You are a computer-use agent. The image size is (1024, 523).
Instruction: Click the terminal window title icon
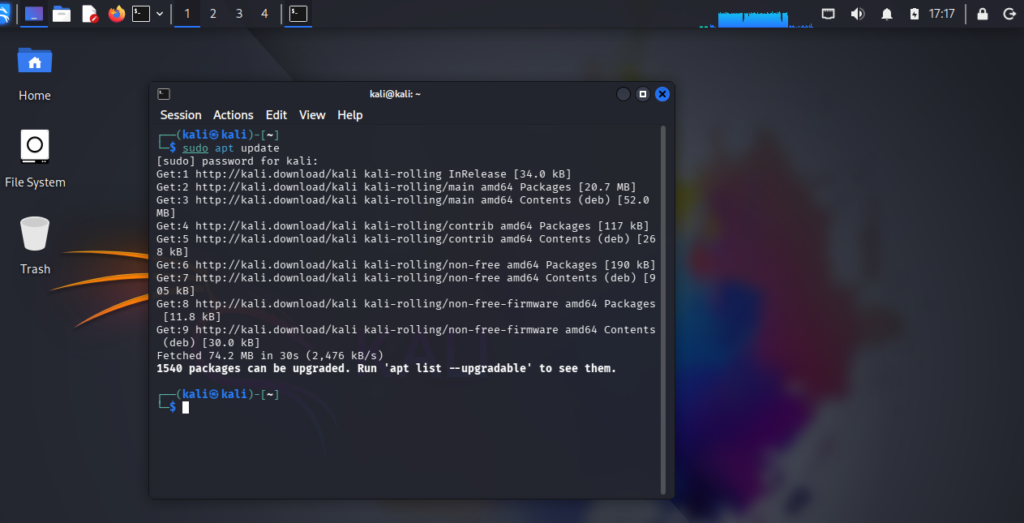[163, 94]
